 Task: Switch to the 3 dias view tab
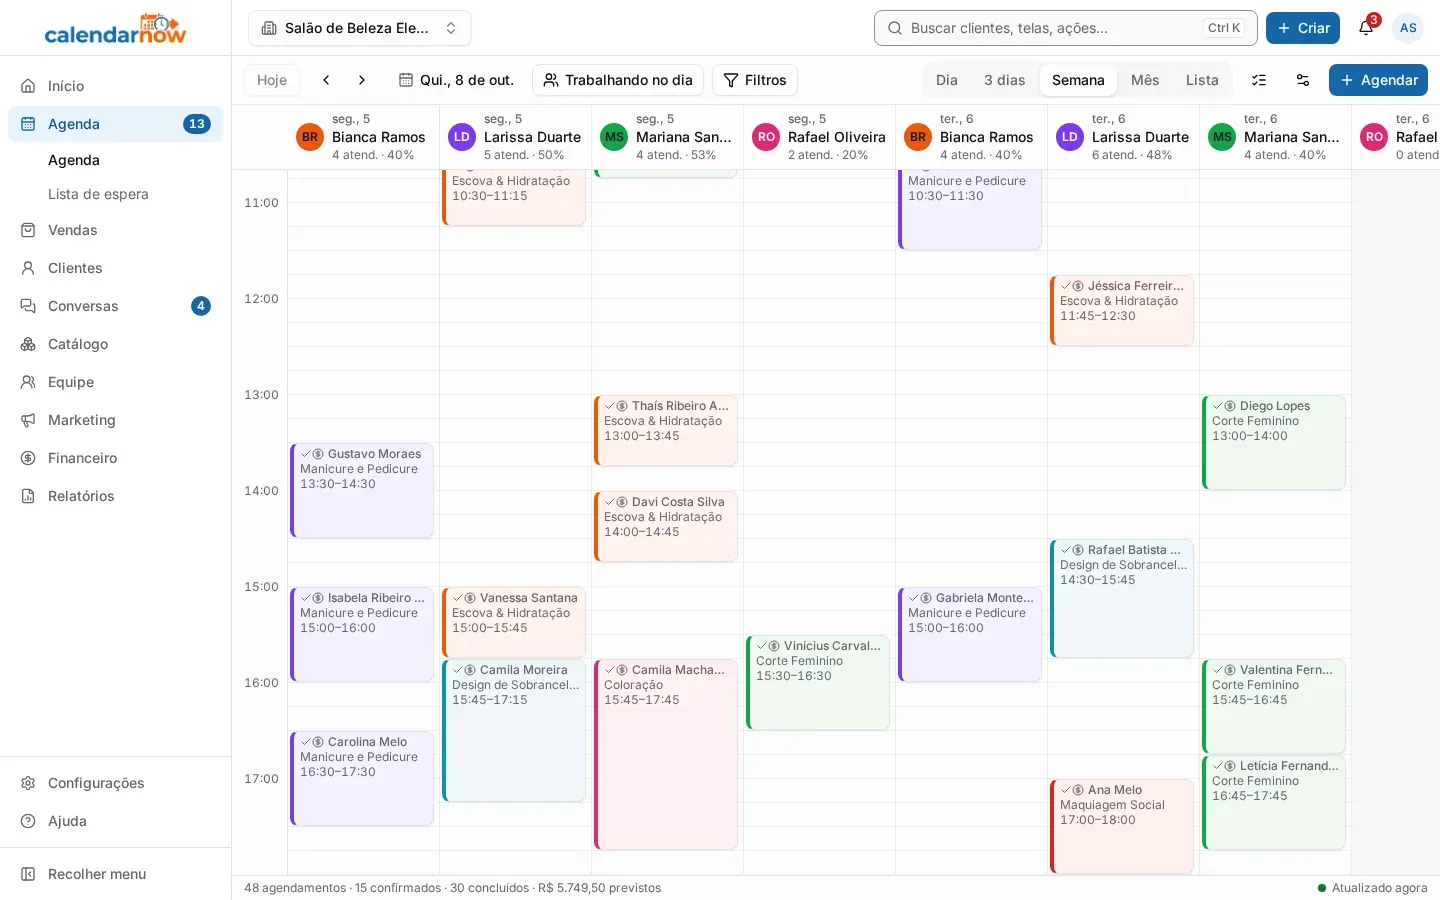tap(1005, 80)
